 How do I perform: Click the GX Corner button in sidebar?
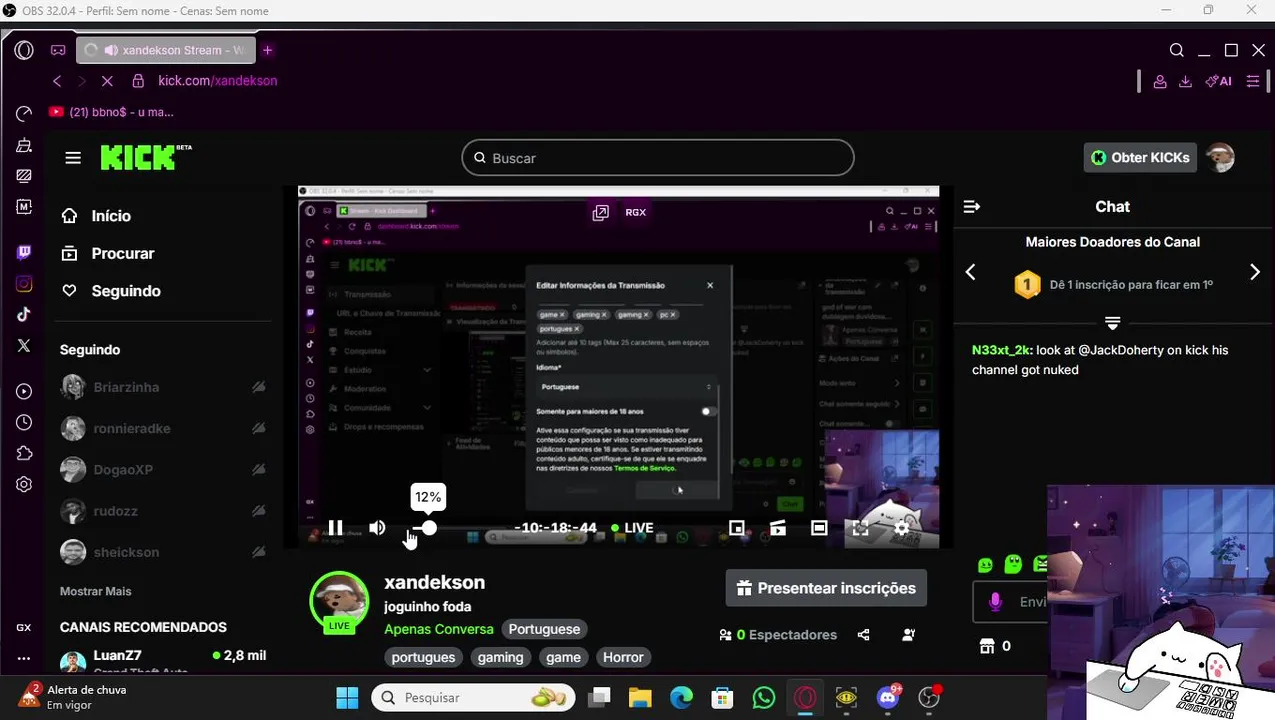click(x=24, y=627)
